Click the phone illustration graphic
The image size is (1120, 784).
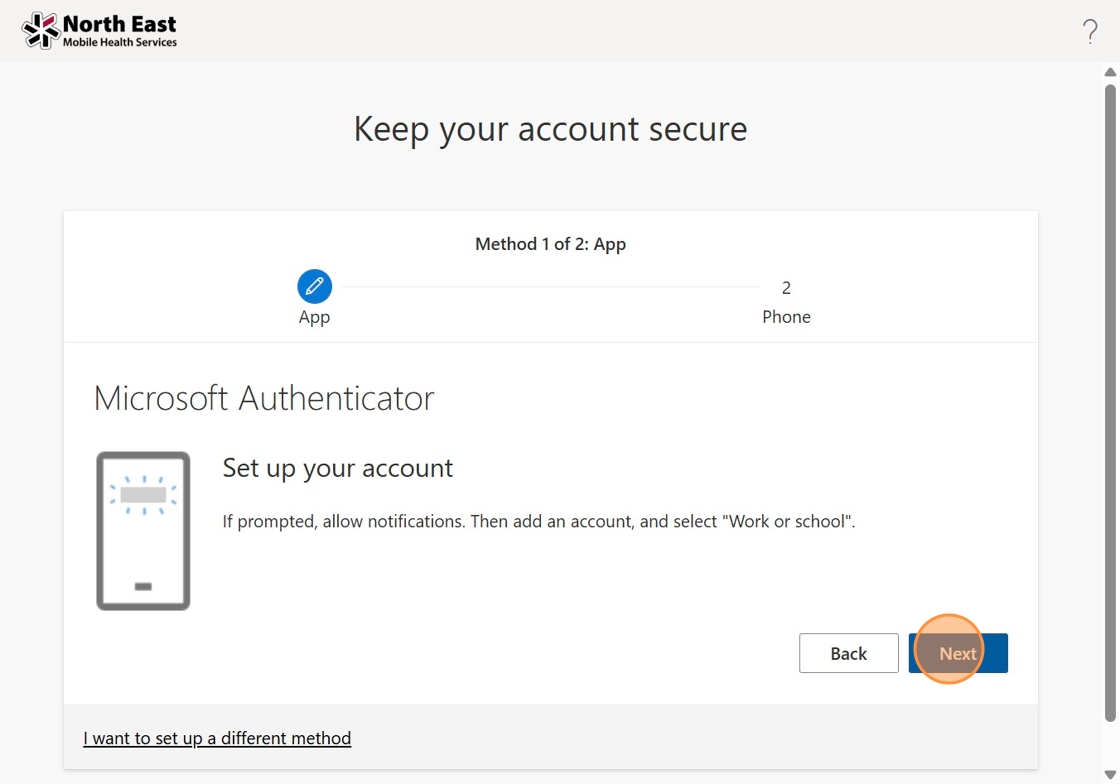(x=143, y=530)
